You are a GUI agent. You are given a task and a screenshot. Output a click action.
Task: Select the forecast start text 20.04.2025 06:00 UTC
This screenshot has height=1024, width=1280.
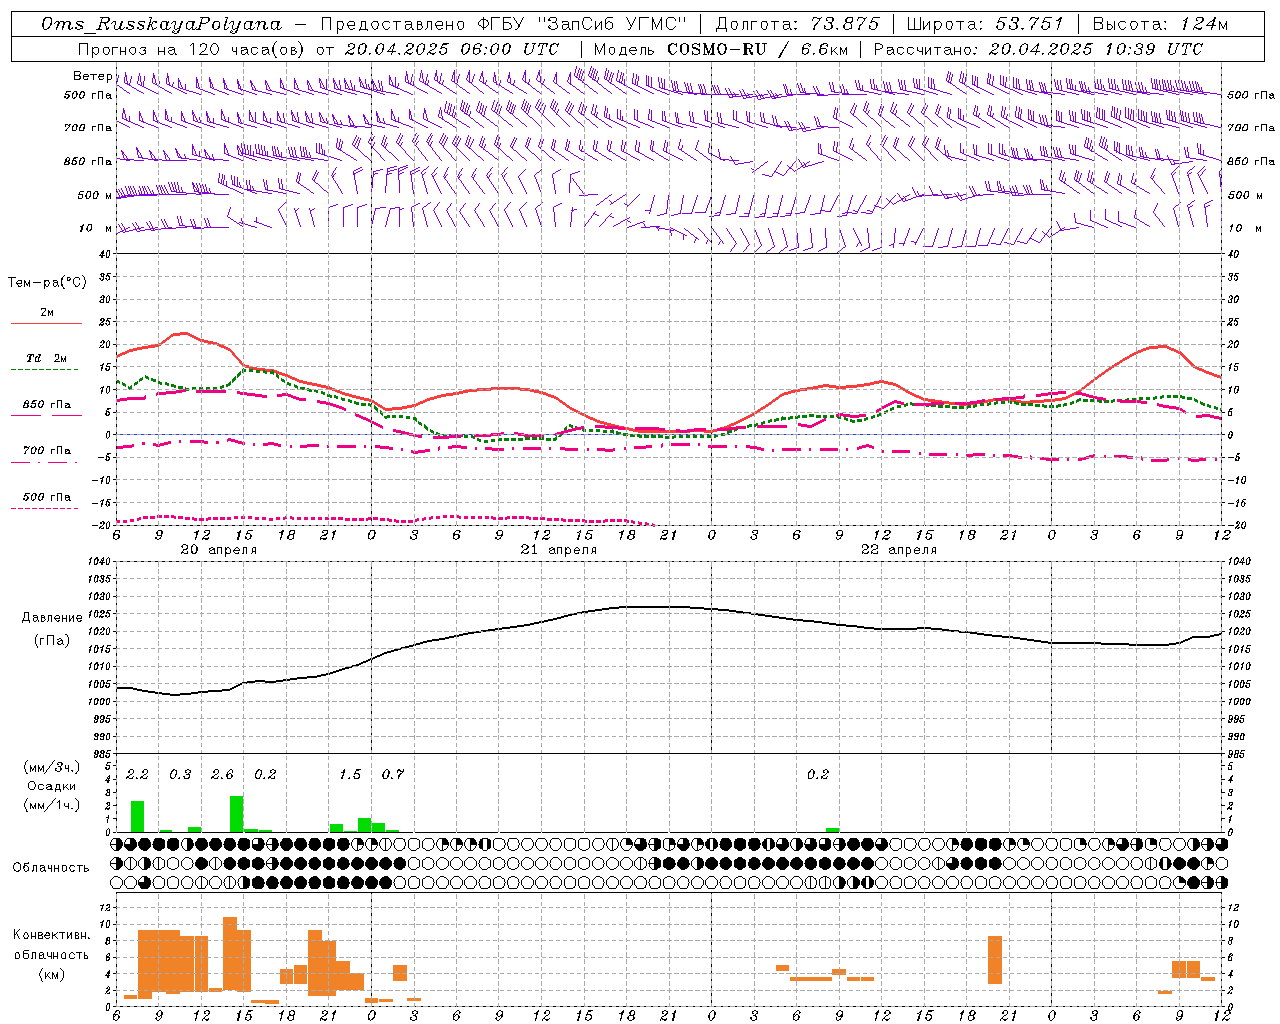point(451,49)
